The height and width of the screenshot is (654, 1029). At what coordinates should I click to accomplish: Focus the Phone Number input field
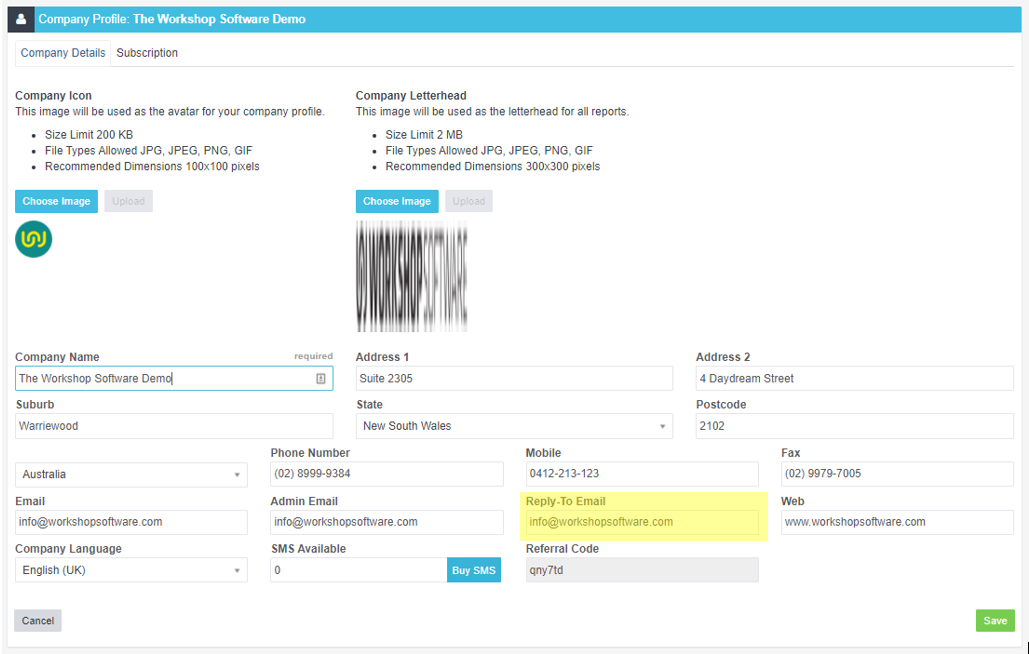(x=387, y=474)
